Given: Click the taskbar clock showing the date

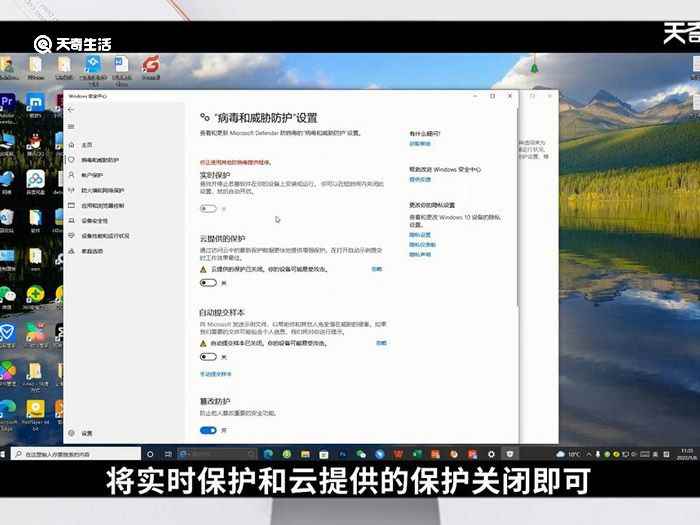Looking at the screenshot, I should [x=687, y=454].
